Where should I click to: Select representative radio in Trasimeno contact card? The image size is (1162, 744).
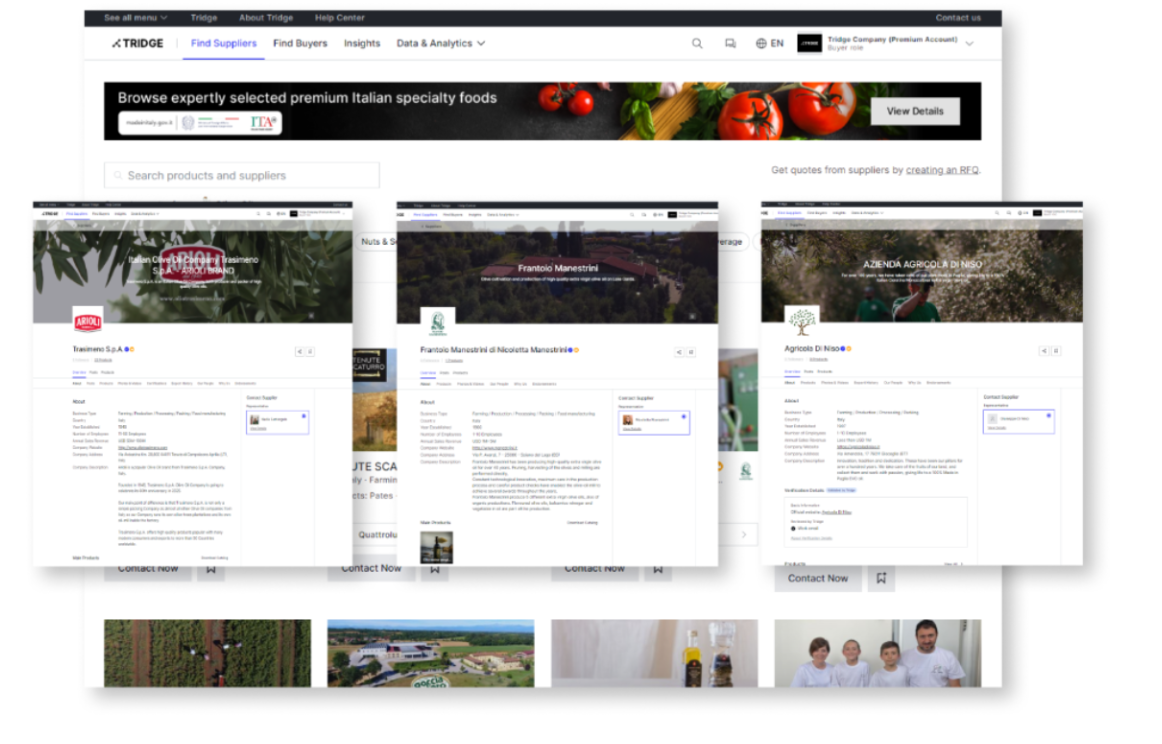pos(303,414)
